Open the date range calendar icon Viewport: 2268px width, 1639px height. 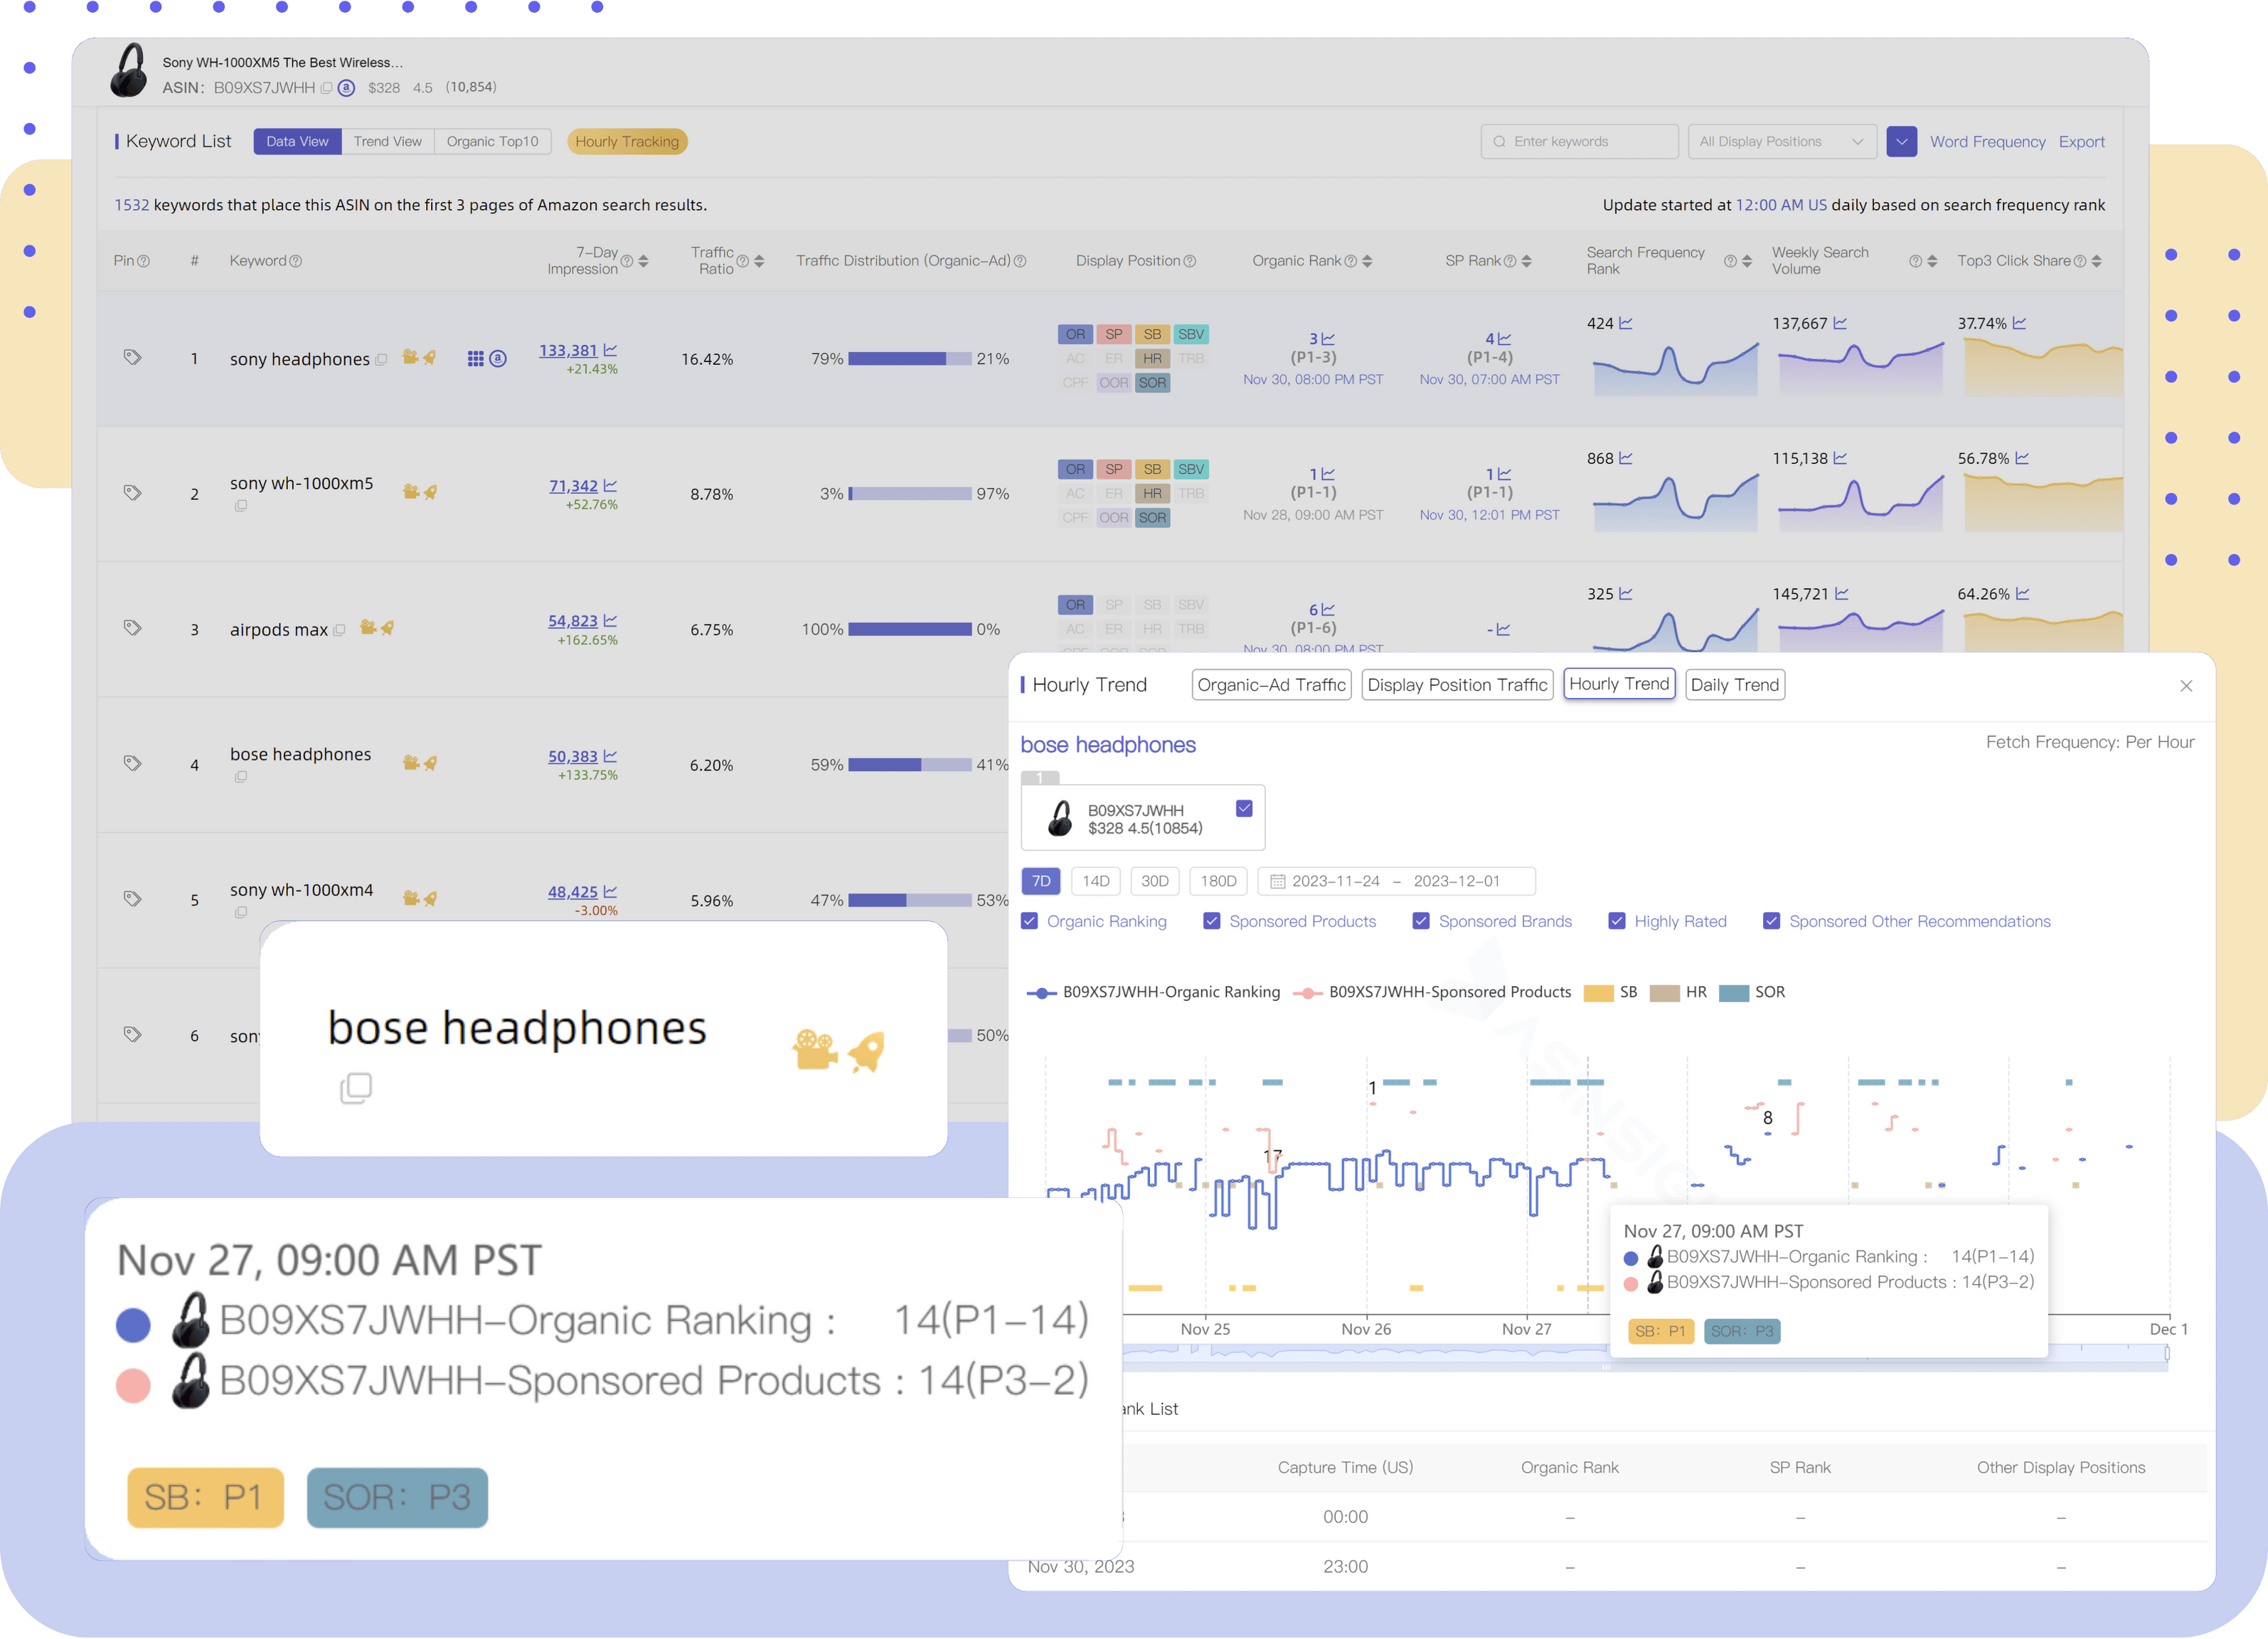[x=1277, y=881]
